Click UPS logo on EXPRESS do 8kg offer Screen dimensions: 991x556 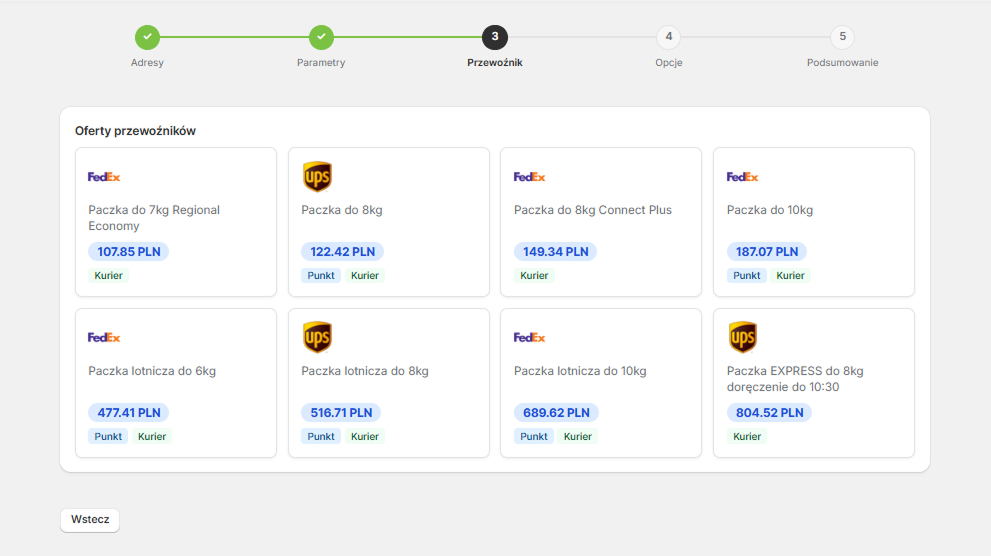tap(743, 337)
